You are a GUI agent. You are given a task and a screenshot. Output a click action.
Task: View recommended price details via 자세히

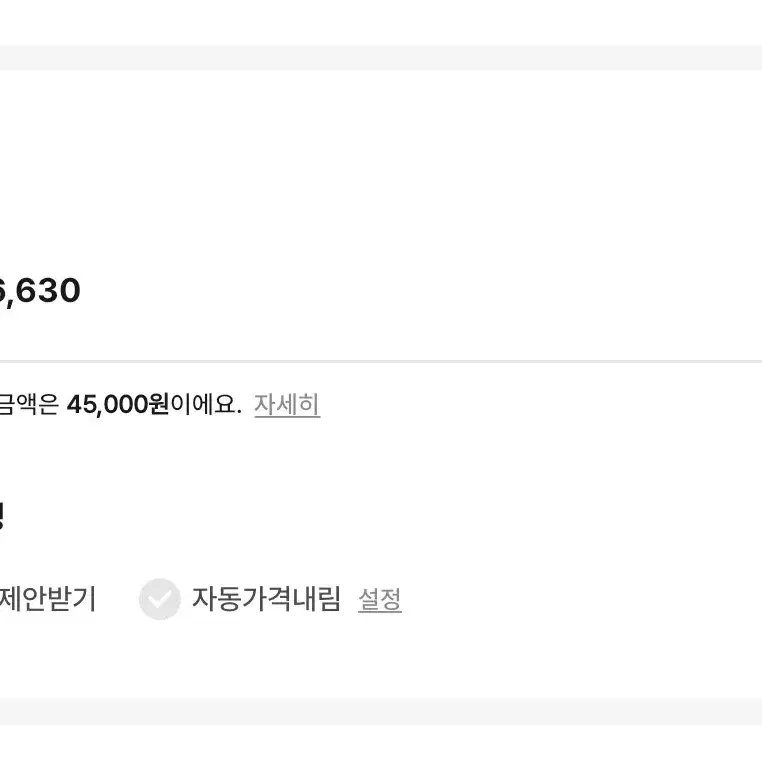point(287,404)
